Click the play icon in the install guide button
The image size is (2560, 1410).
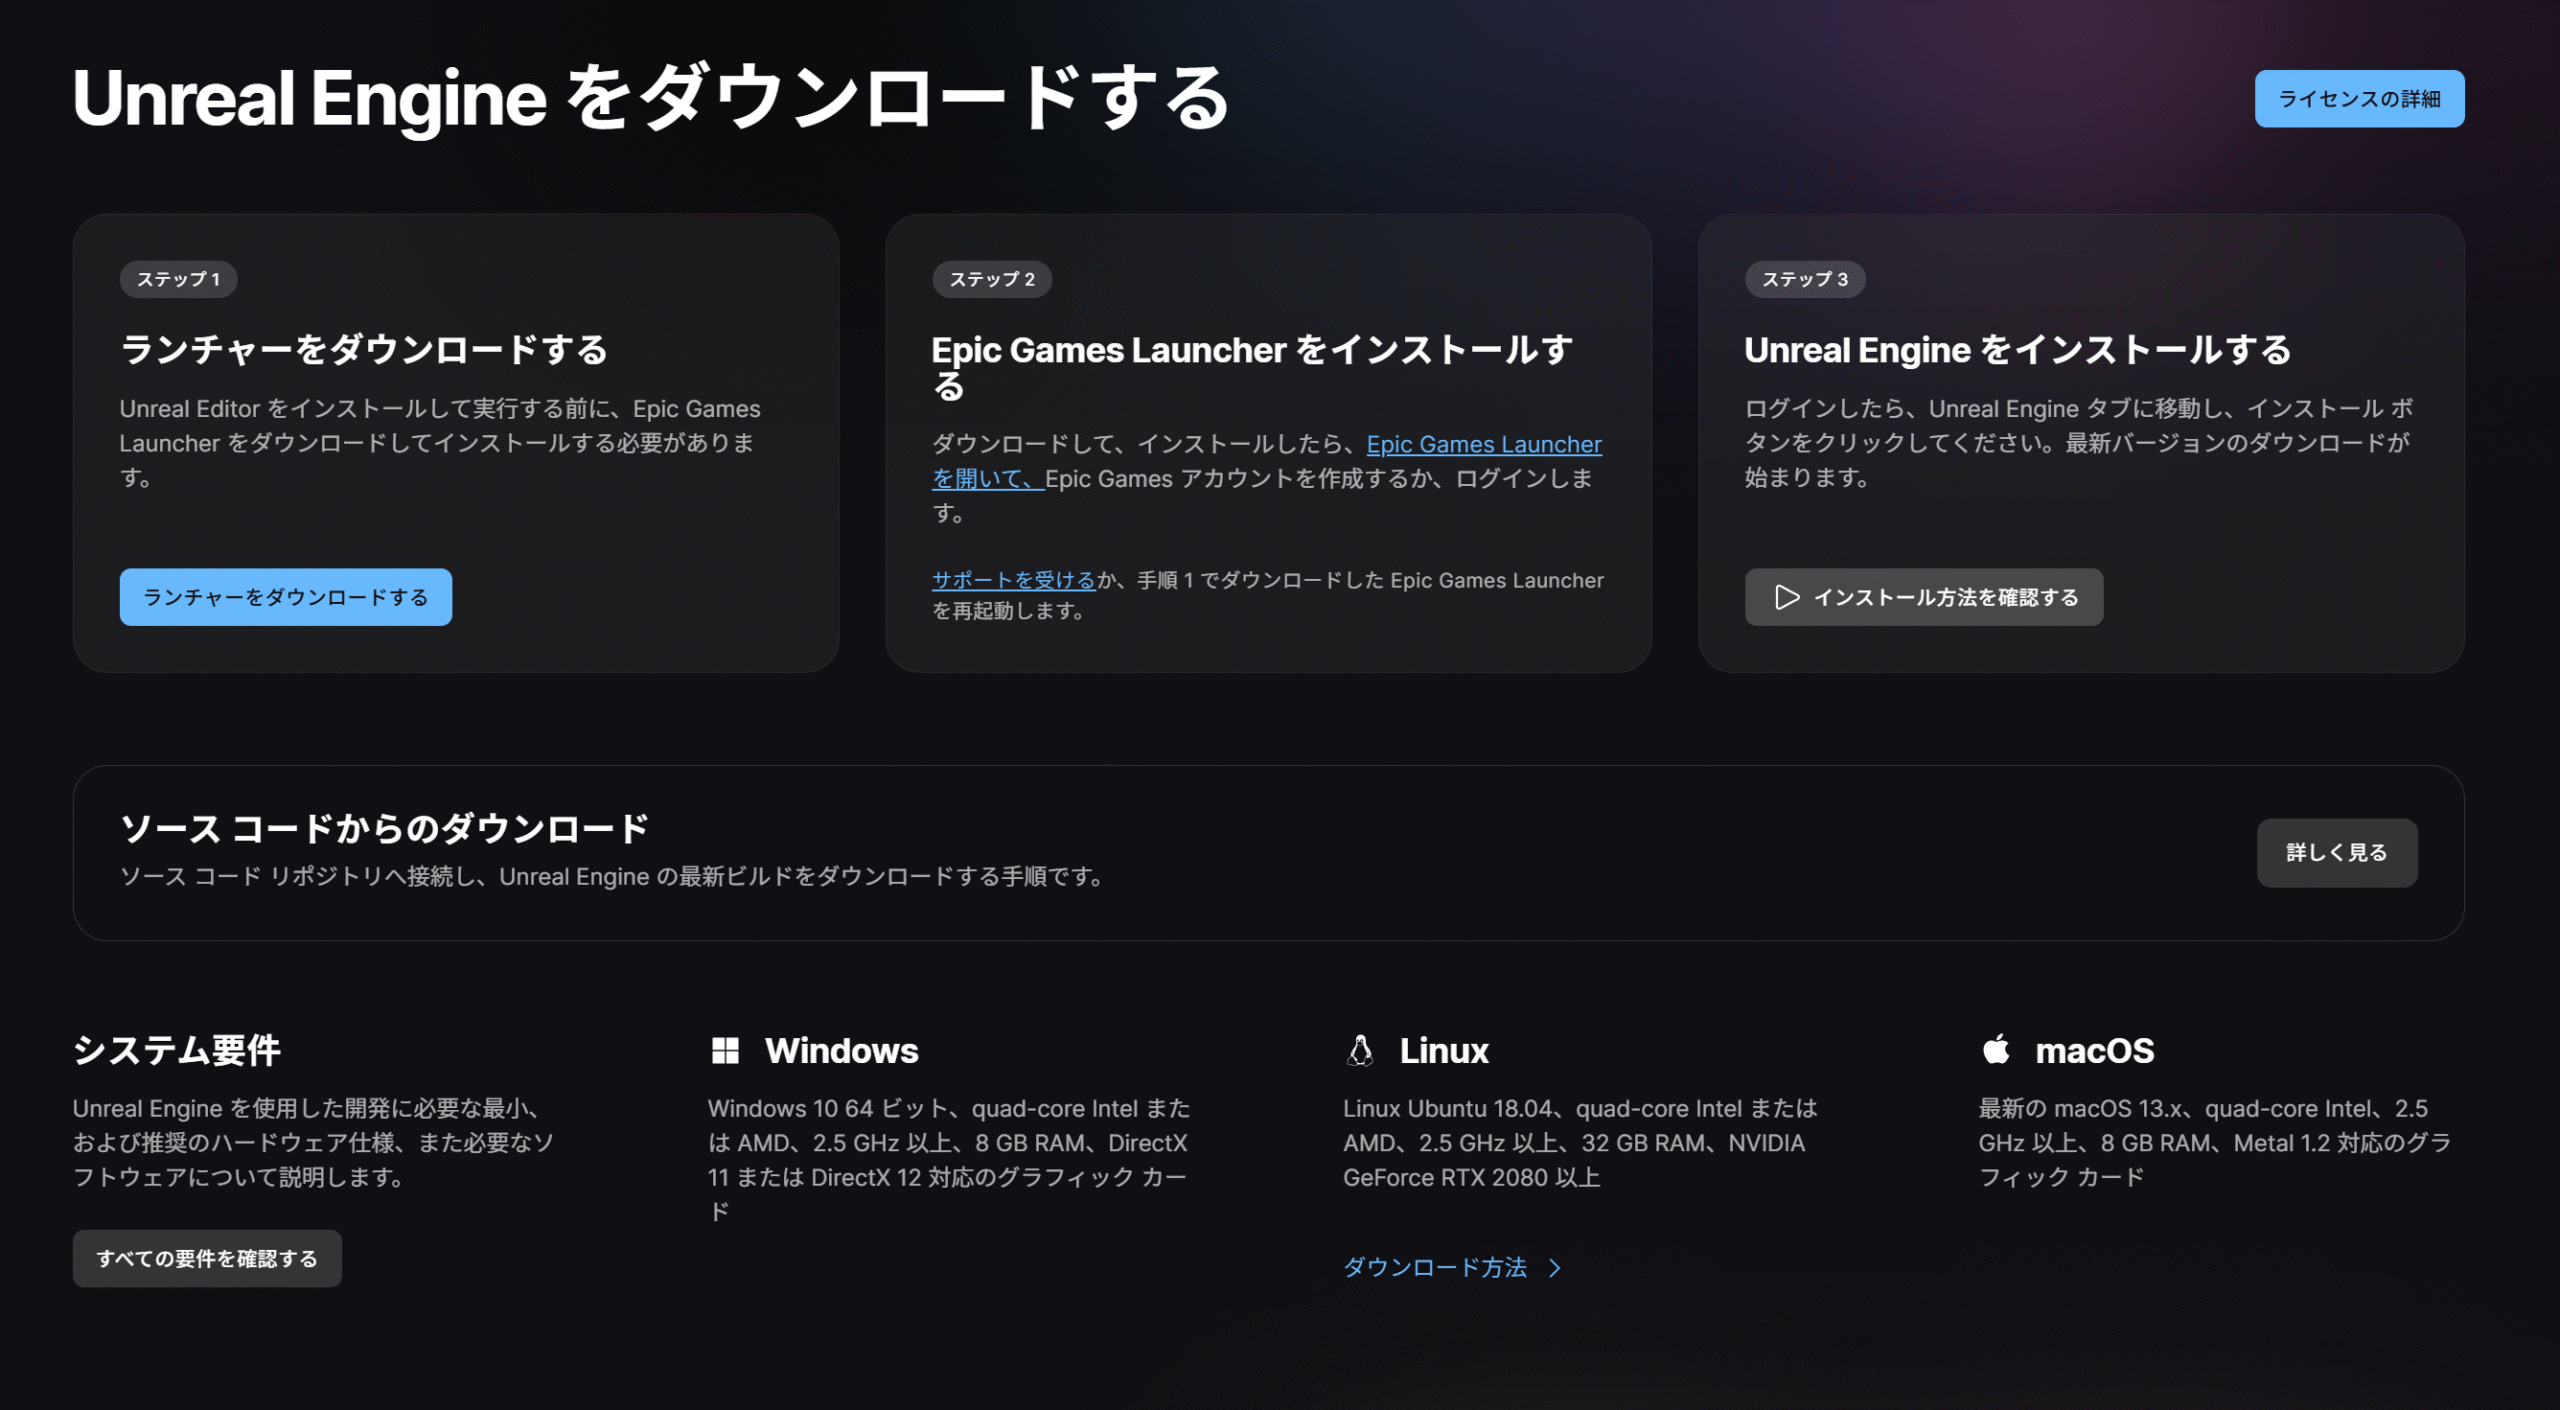(1787, 597)
